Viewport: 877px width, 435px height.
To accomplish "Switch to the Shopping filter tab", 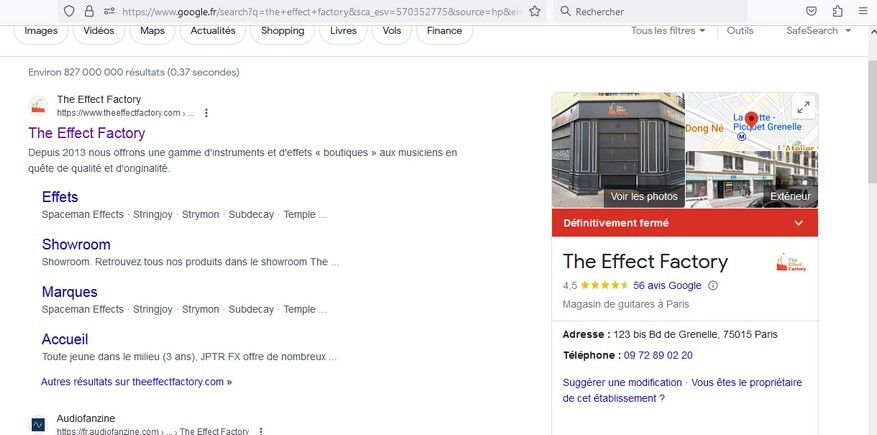I will [x=282, y=31].
